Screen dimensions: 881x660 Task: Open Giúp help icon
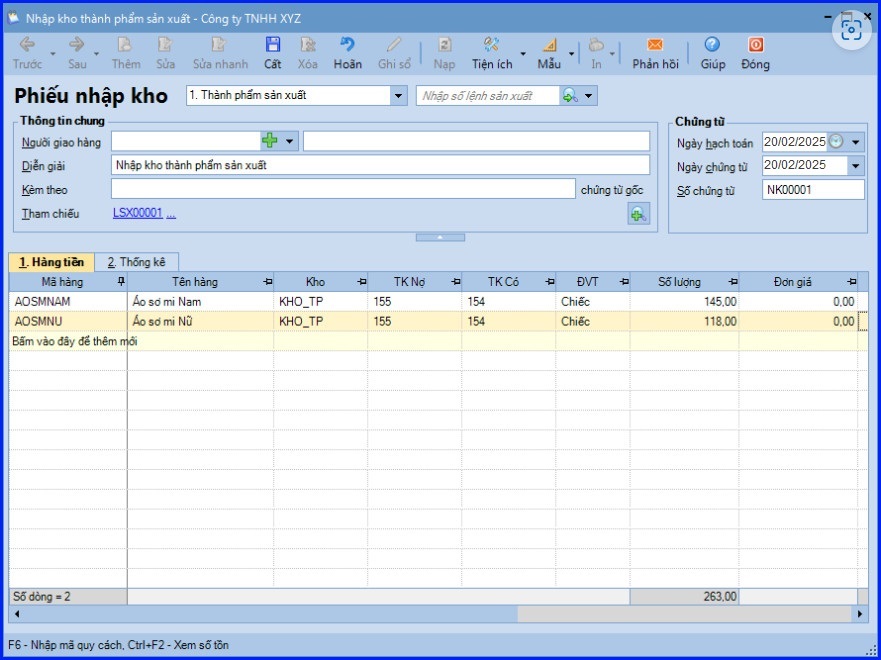712,46
